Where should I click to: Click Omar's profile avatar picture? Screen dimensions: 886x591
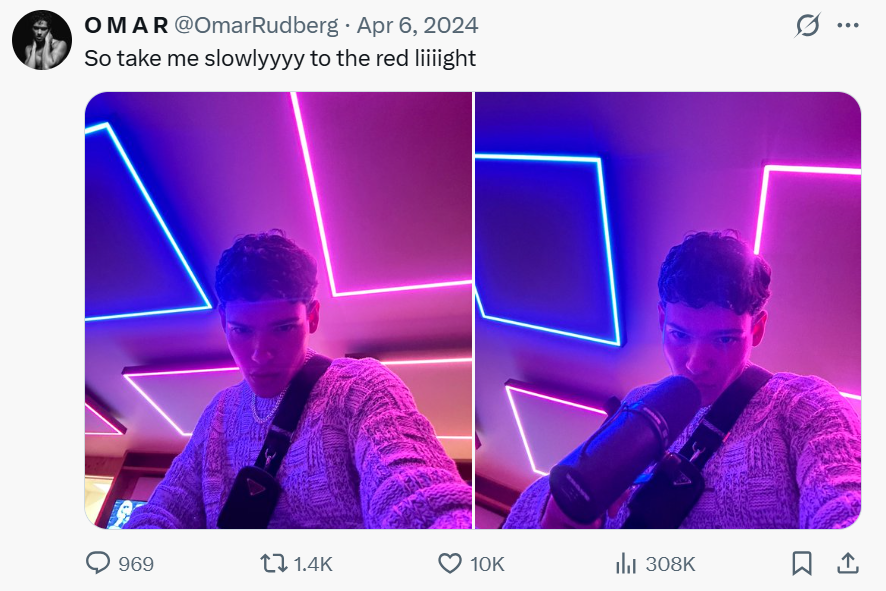(42, 41)
